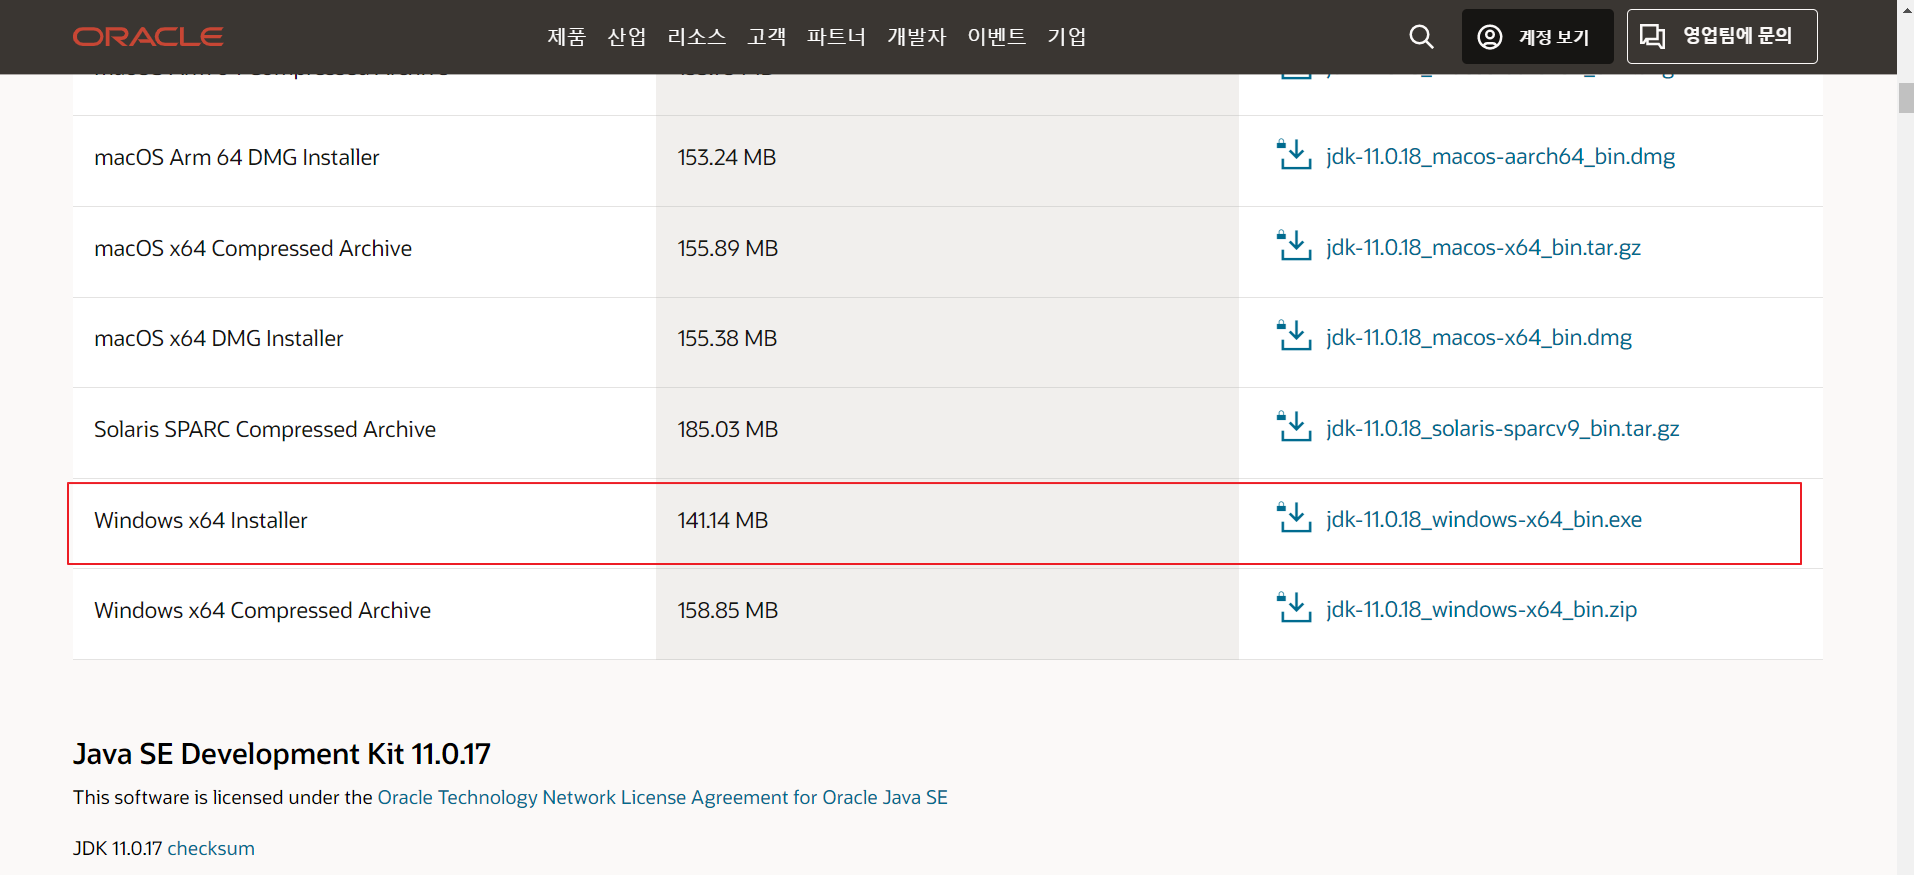Select 'macOS Arm 64 DMG Installer' text
1914x875 pixels.
click(237, 157)
